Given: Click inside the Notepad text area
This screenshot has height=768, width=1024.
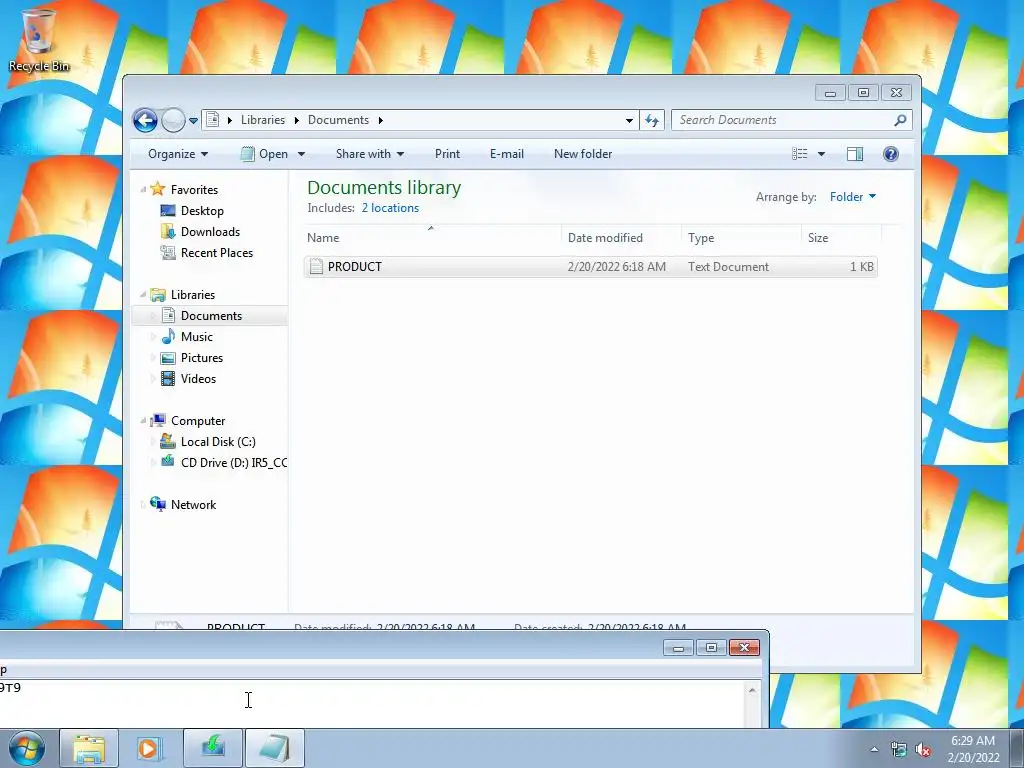Looking at the screenshot, I should click(372, 704).
